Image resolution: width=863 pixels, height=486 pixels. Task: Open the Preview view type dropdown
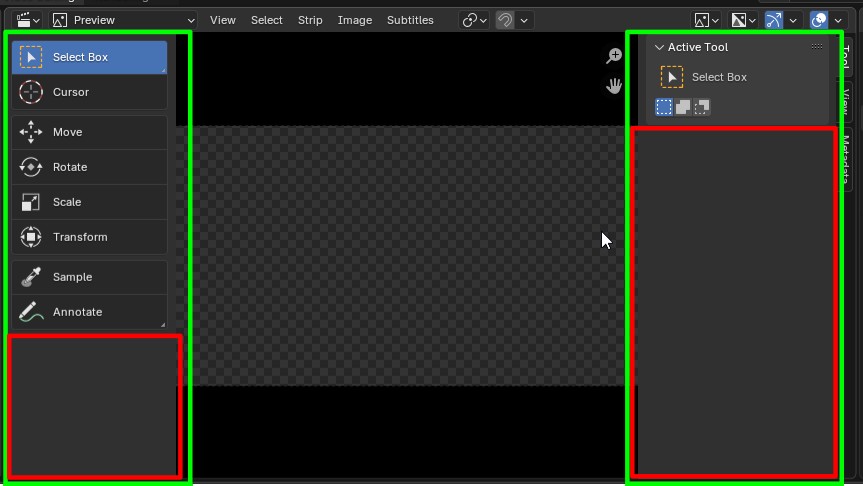[x=123, y=20]
